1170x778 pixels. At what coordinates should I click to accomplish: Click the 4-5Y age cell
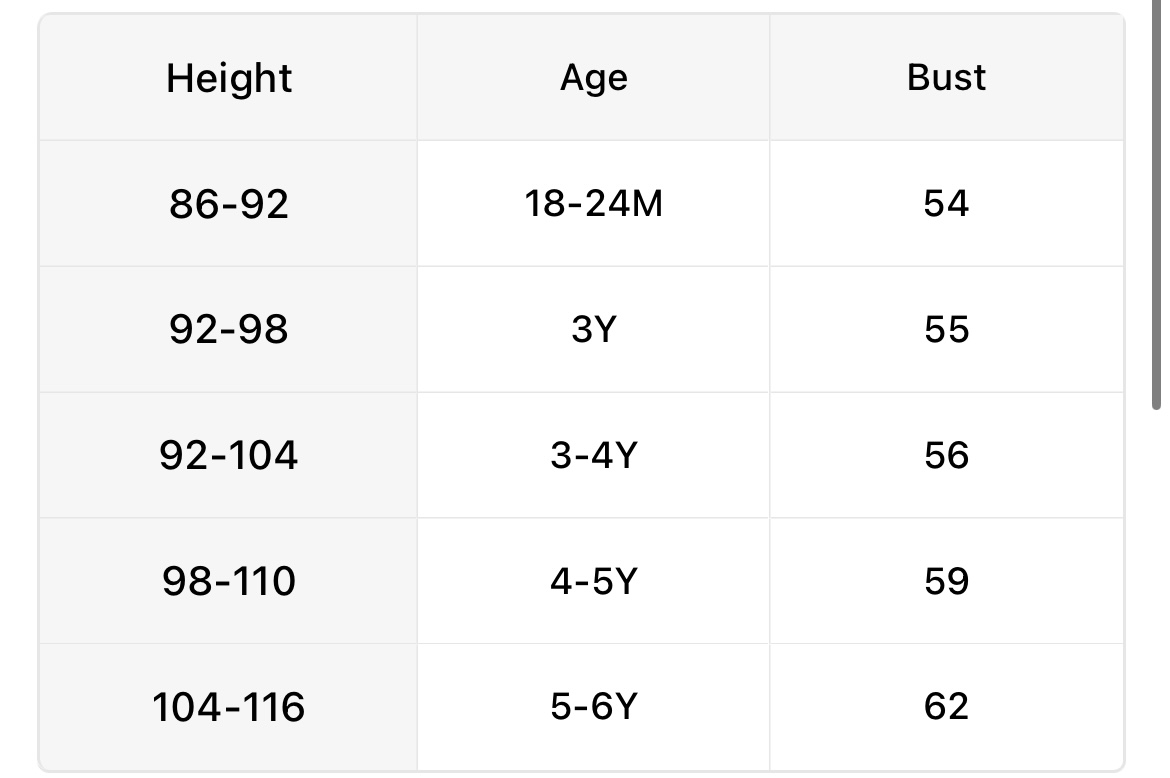[x=594, y=581]
